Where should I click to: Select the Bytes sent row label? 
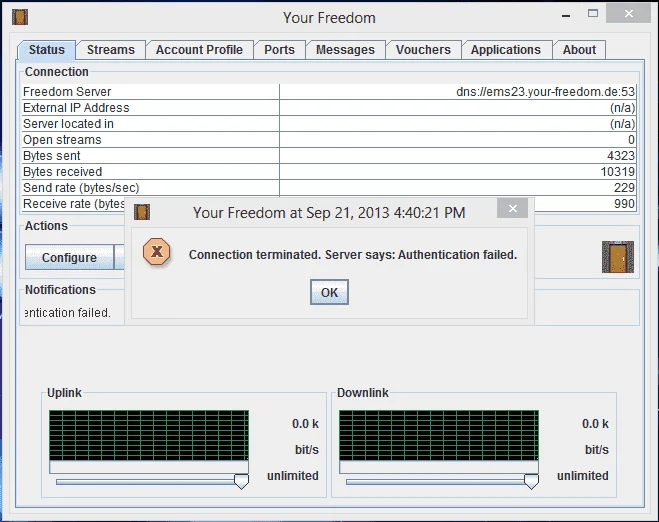(x=51, y=156)
